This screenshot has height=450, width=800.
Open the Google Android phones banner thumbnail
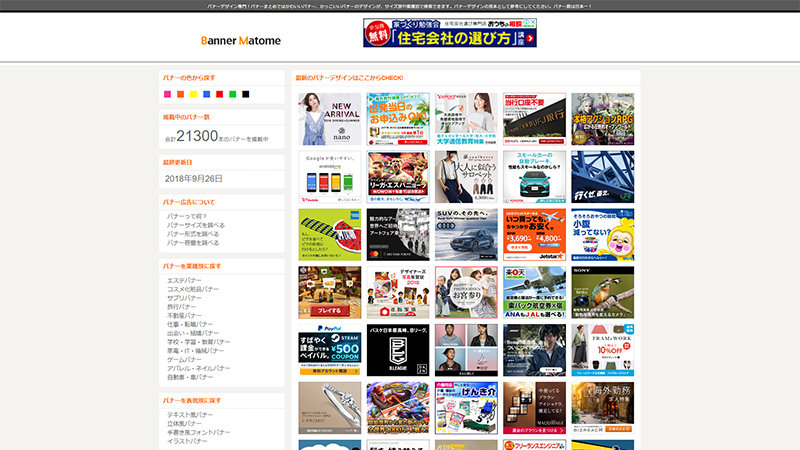click(x=330, y=177)
